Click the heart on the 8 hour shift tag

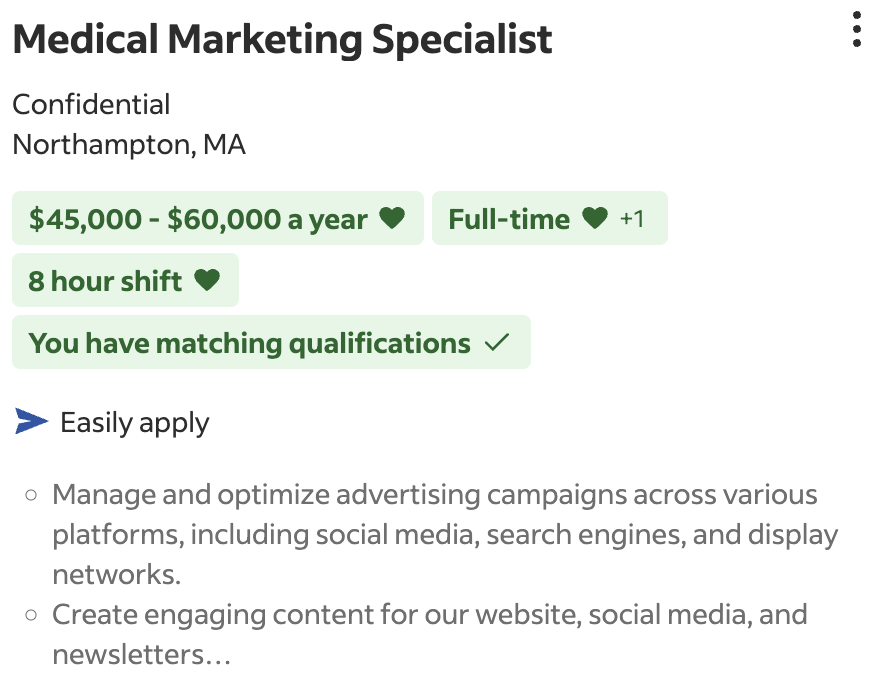click(x=206, y=281)
